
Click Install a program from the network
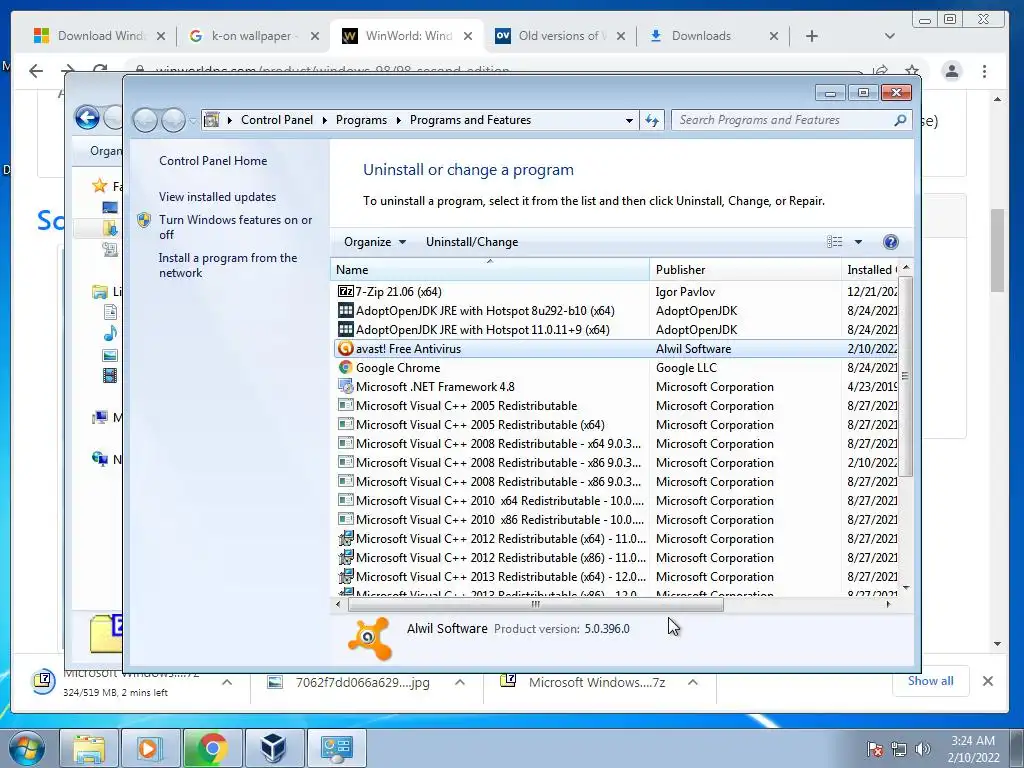coord(228,265)
